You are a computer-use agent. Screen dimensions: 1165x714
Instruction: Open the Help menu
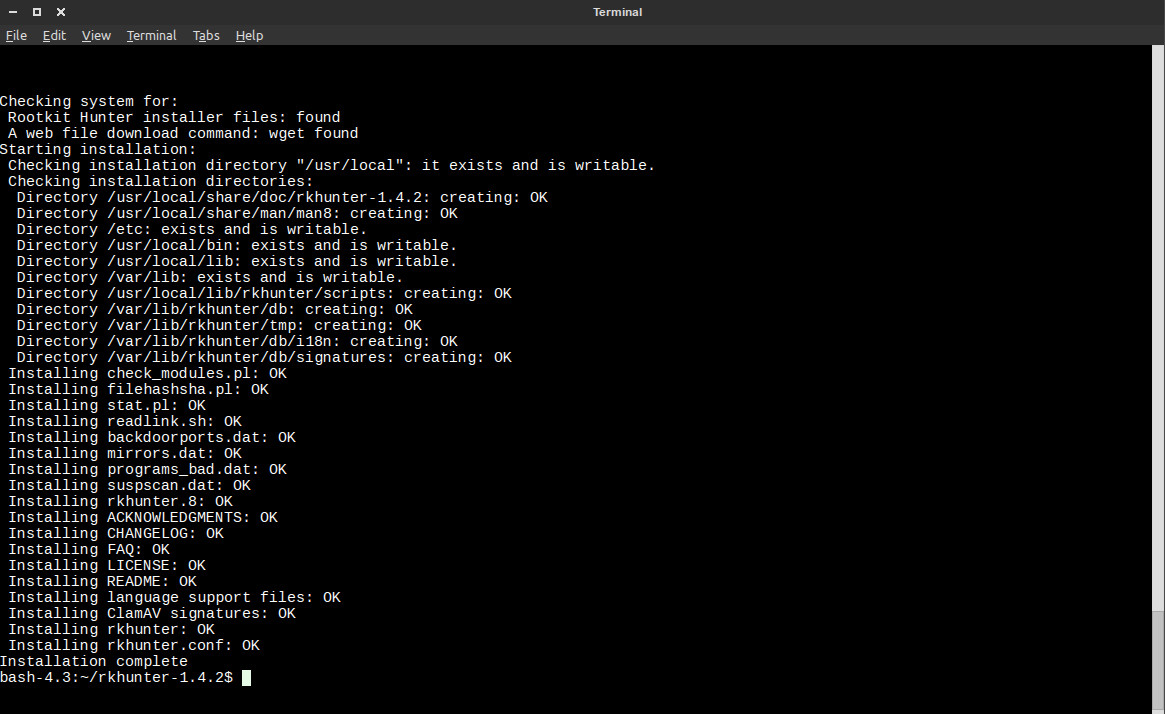(x=249, y=35)
